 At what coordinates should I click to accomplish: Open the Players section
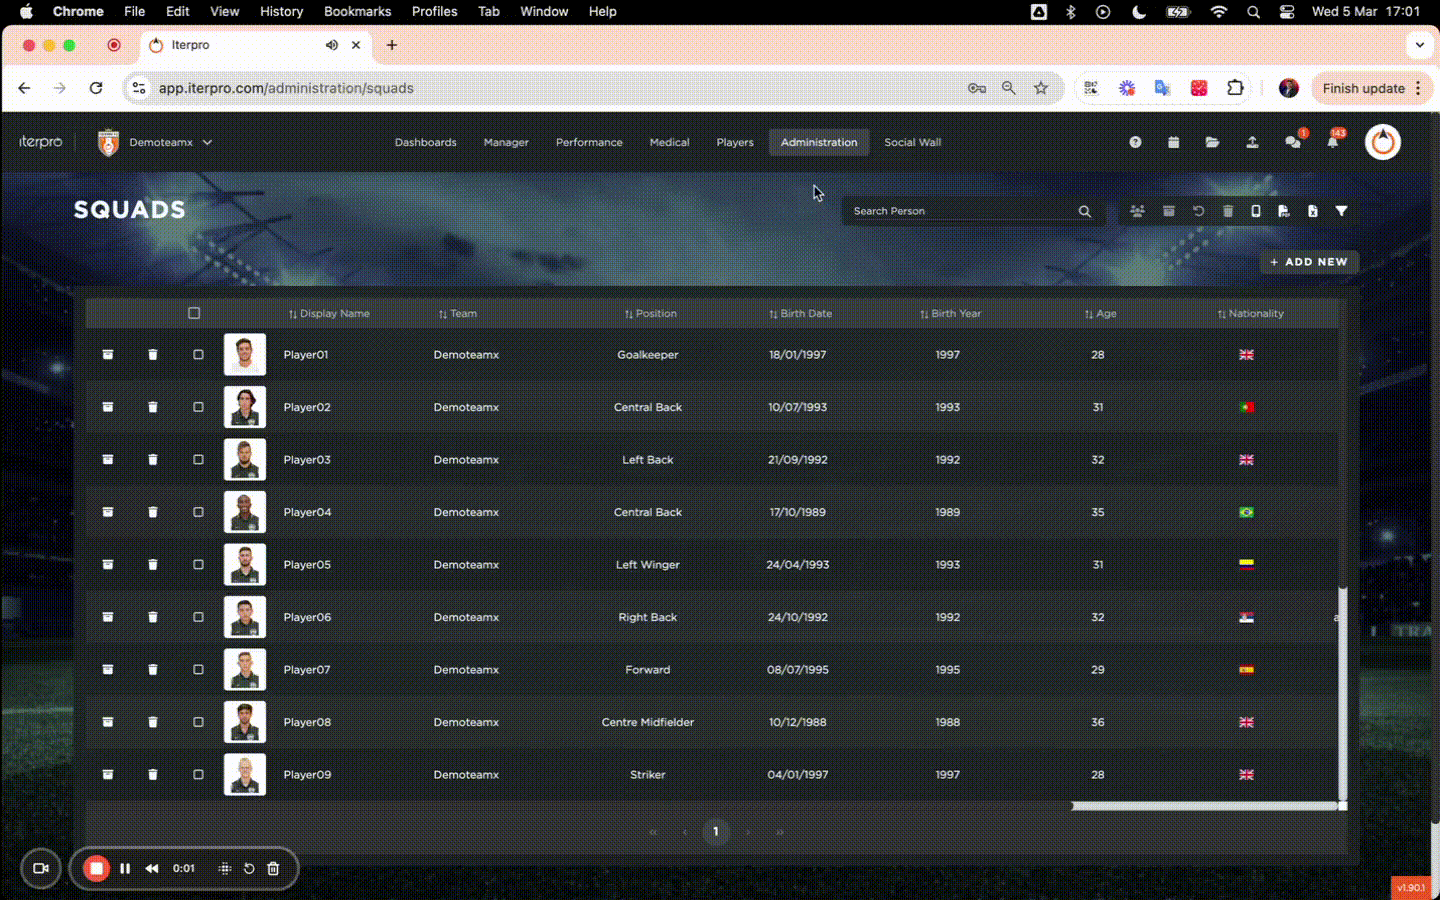pos(735,142)
